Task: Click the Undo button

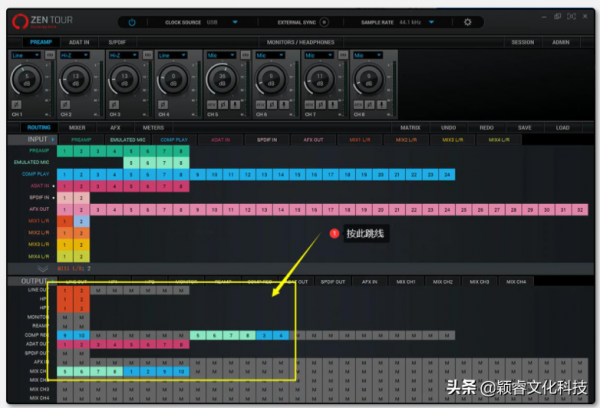Action: pos(448,128)
